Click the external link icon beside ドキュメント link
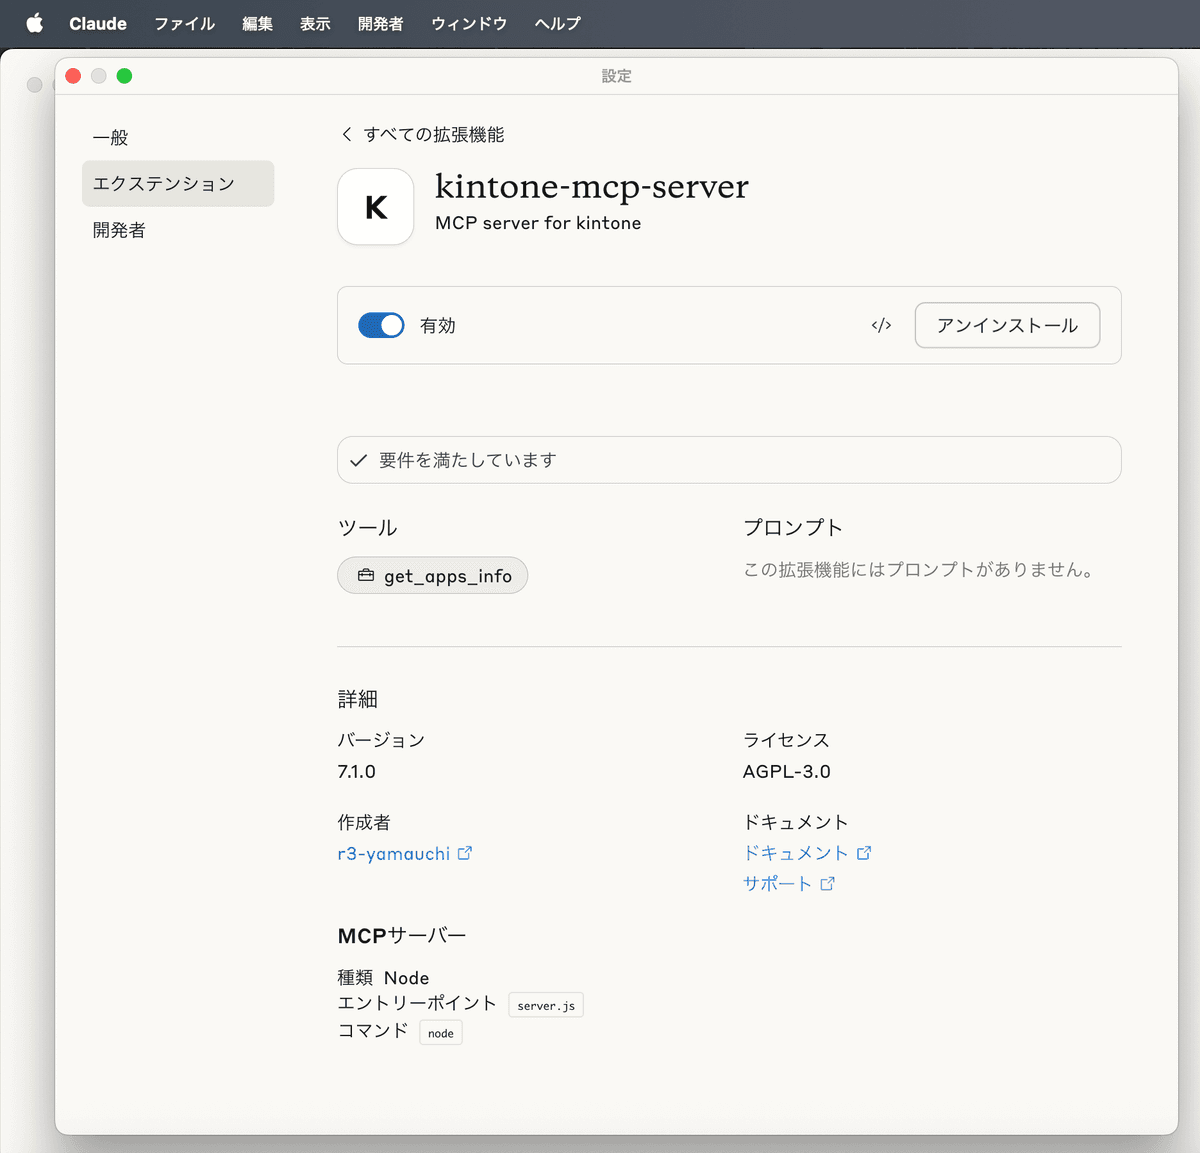Viewport: 1200px width, 1153px height. 864,852
